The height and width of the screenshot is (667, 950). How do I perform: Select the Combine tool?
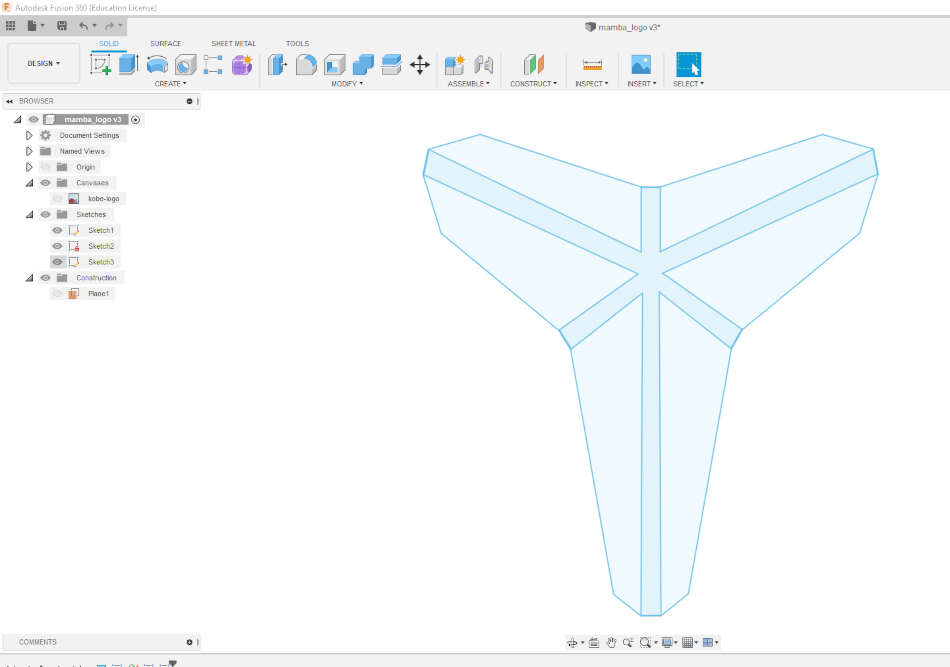[363, 65]
